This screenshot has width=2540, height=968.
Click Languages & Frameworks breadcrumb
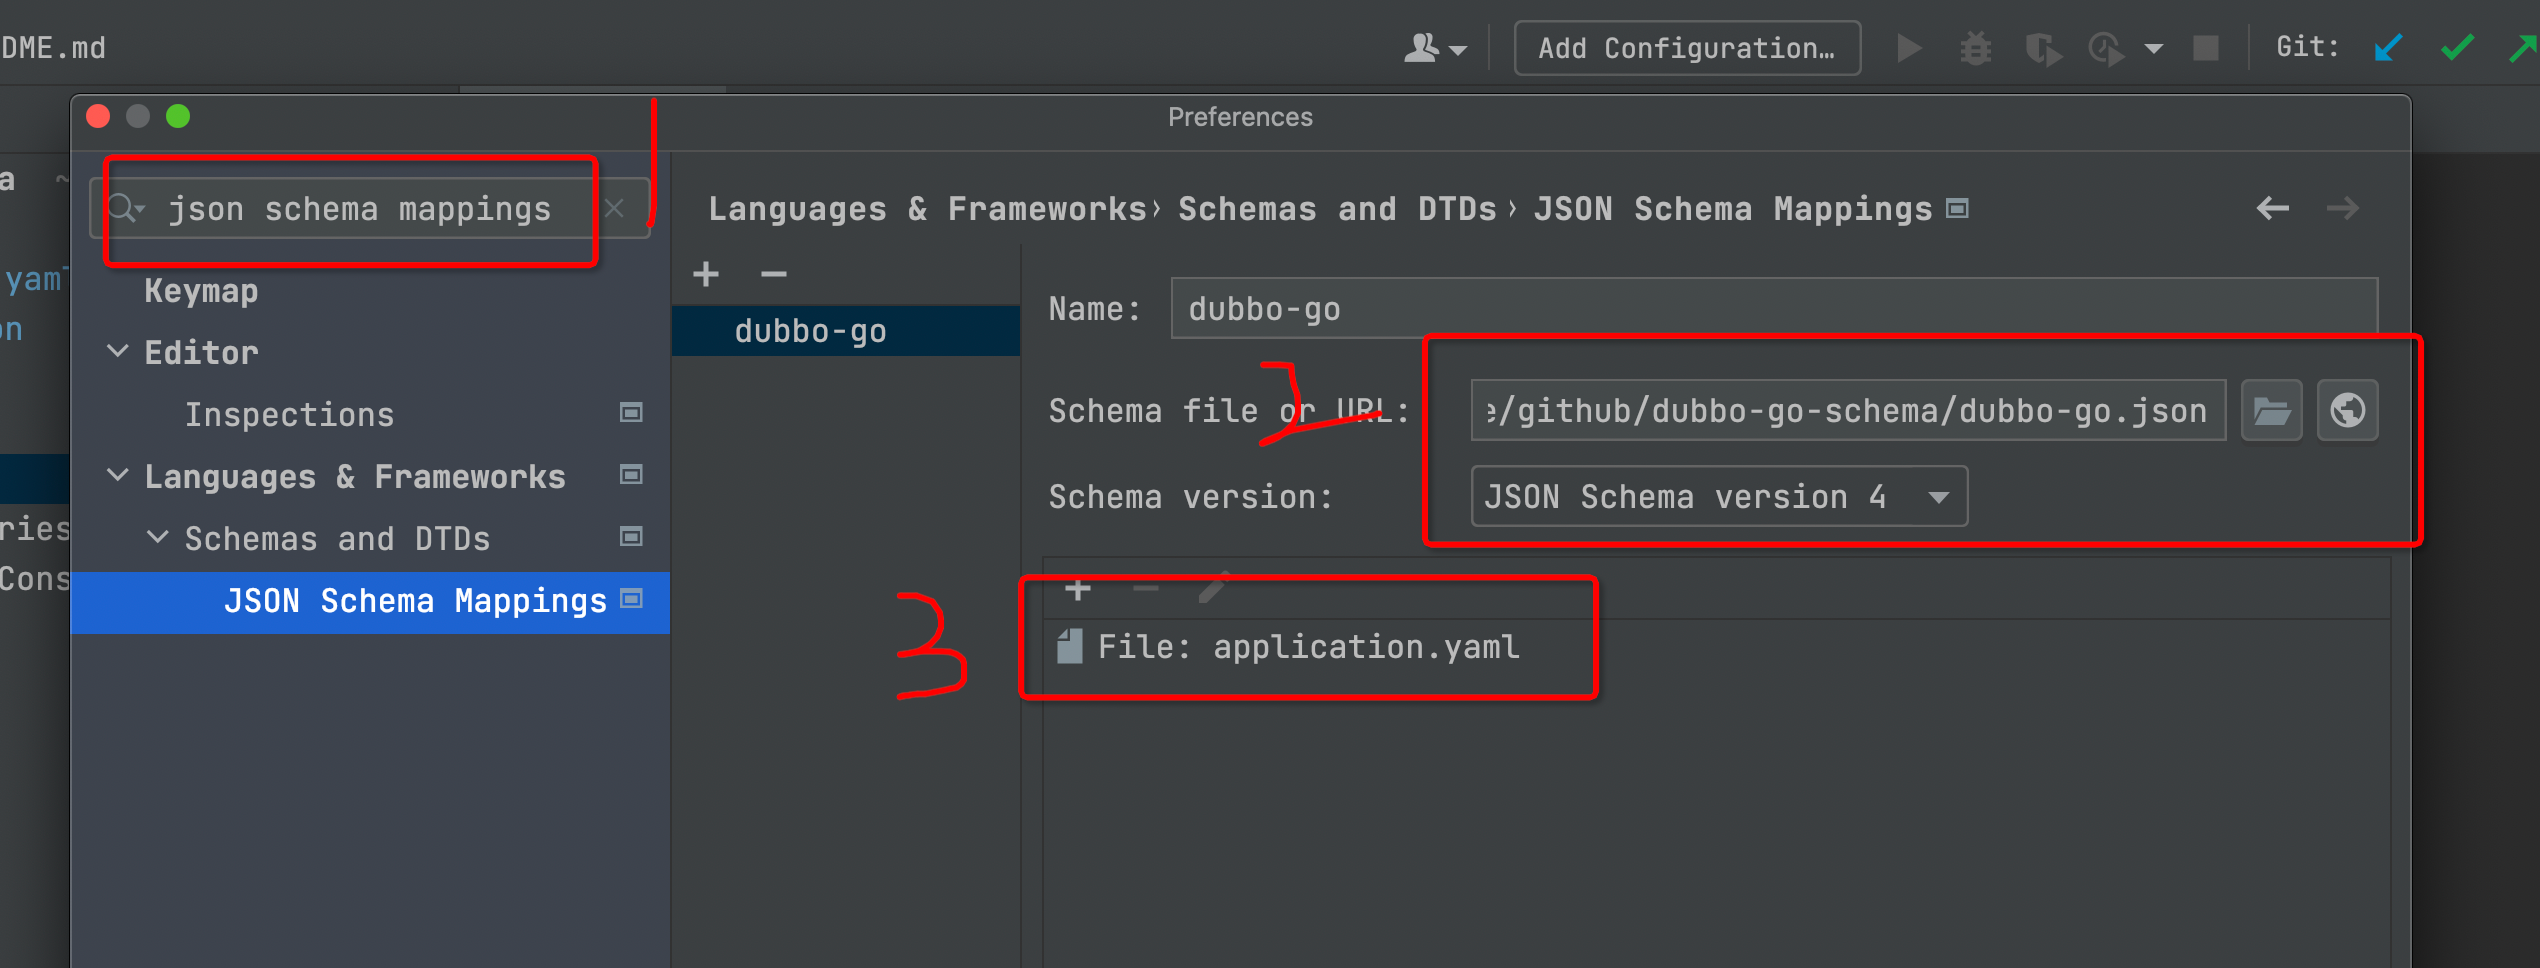pos(927,209)
